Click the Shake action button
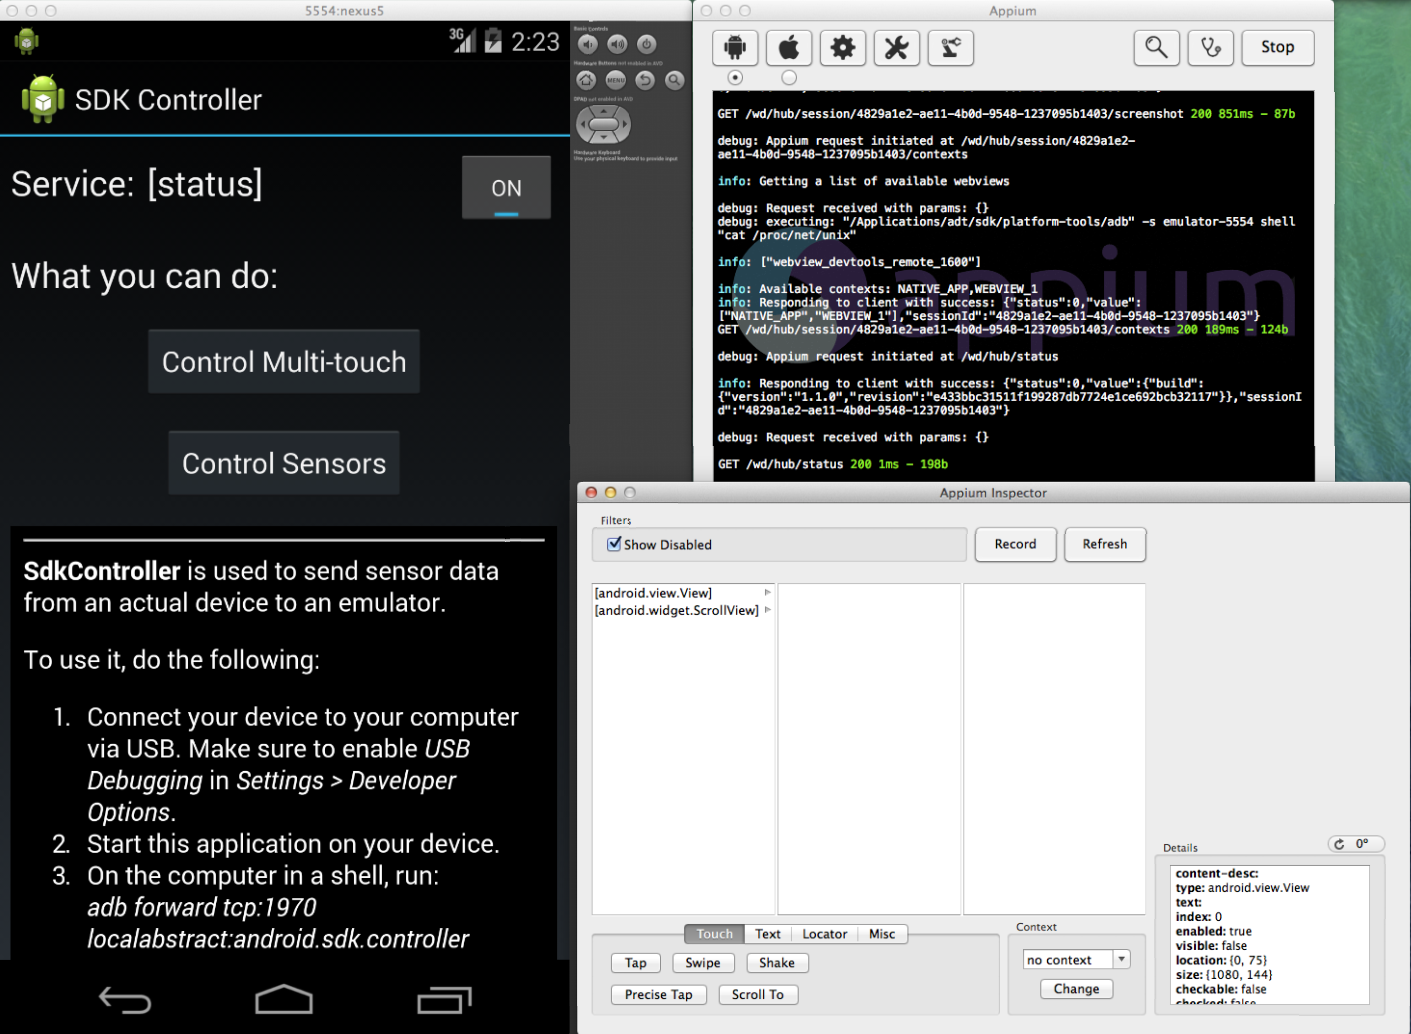 (x=777, y=963)
